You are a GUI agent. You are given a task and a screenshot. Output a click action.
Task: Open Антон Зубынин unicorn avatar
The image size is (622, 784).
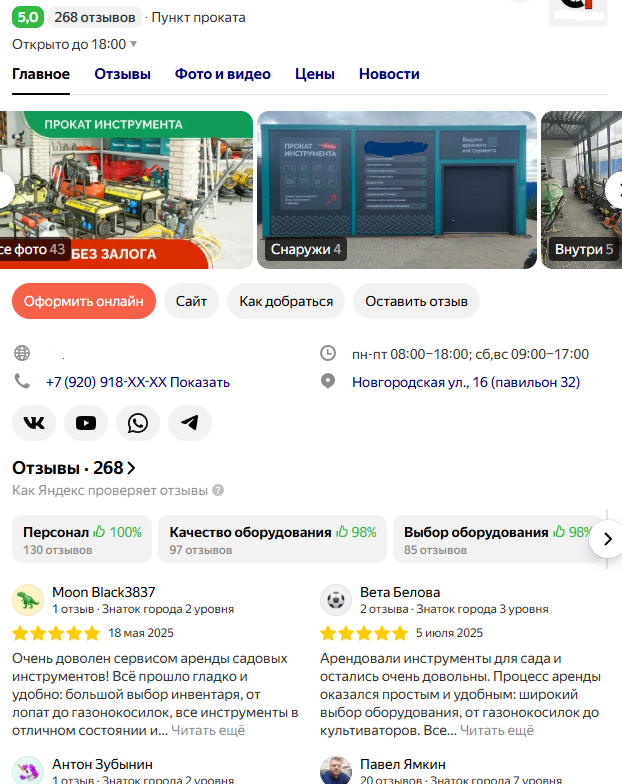(28, 770)
